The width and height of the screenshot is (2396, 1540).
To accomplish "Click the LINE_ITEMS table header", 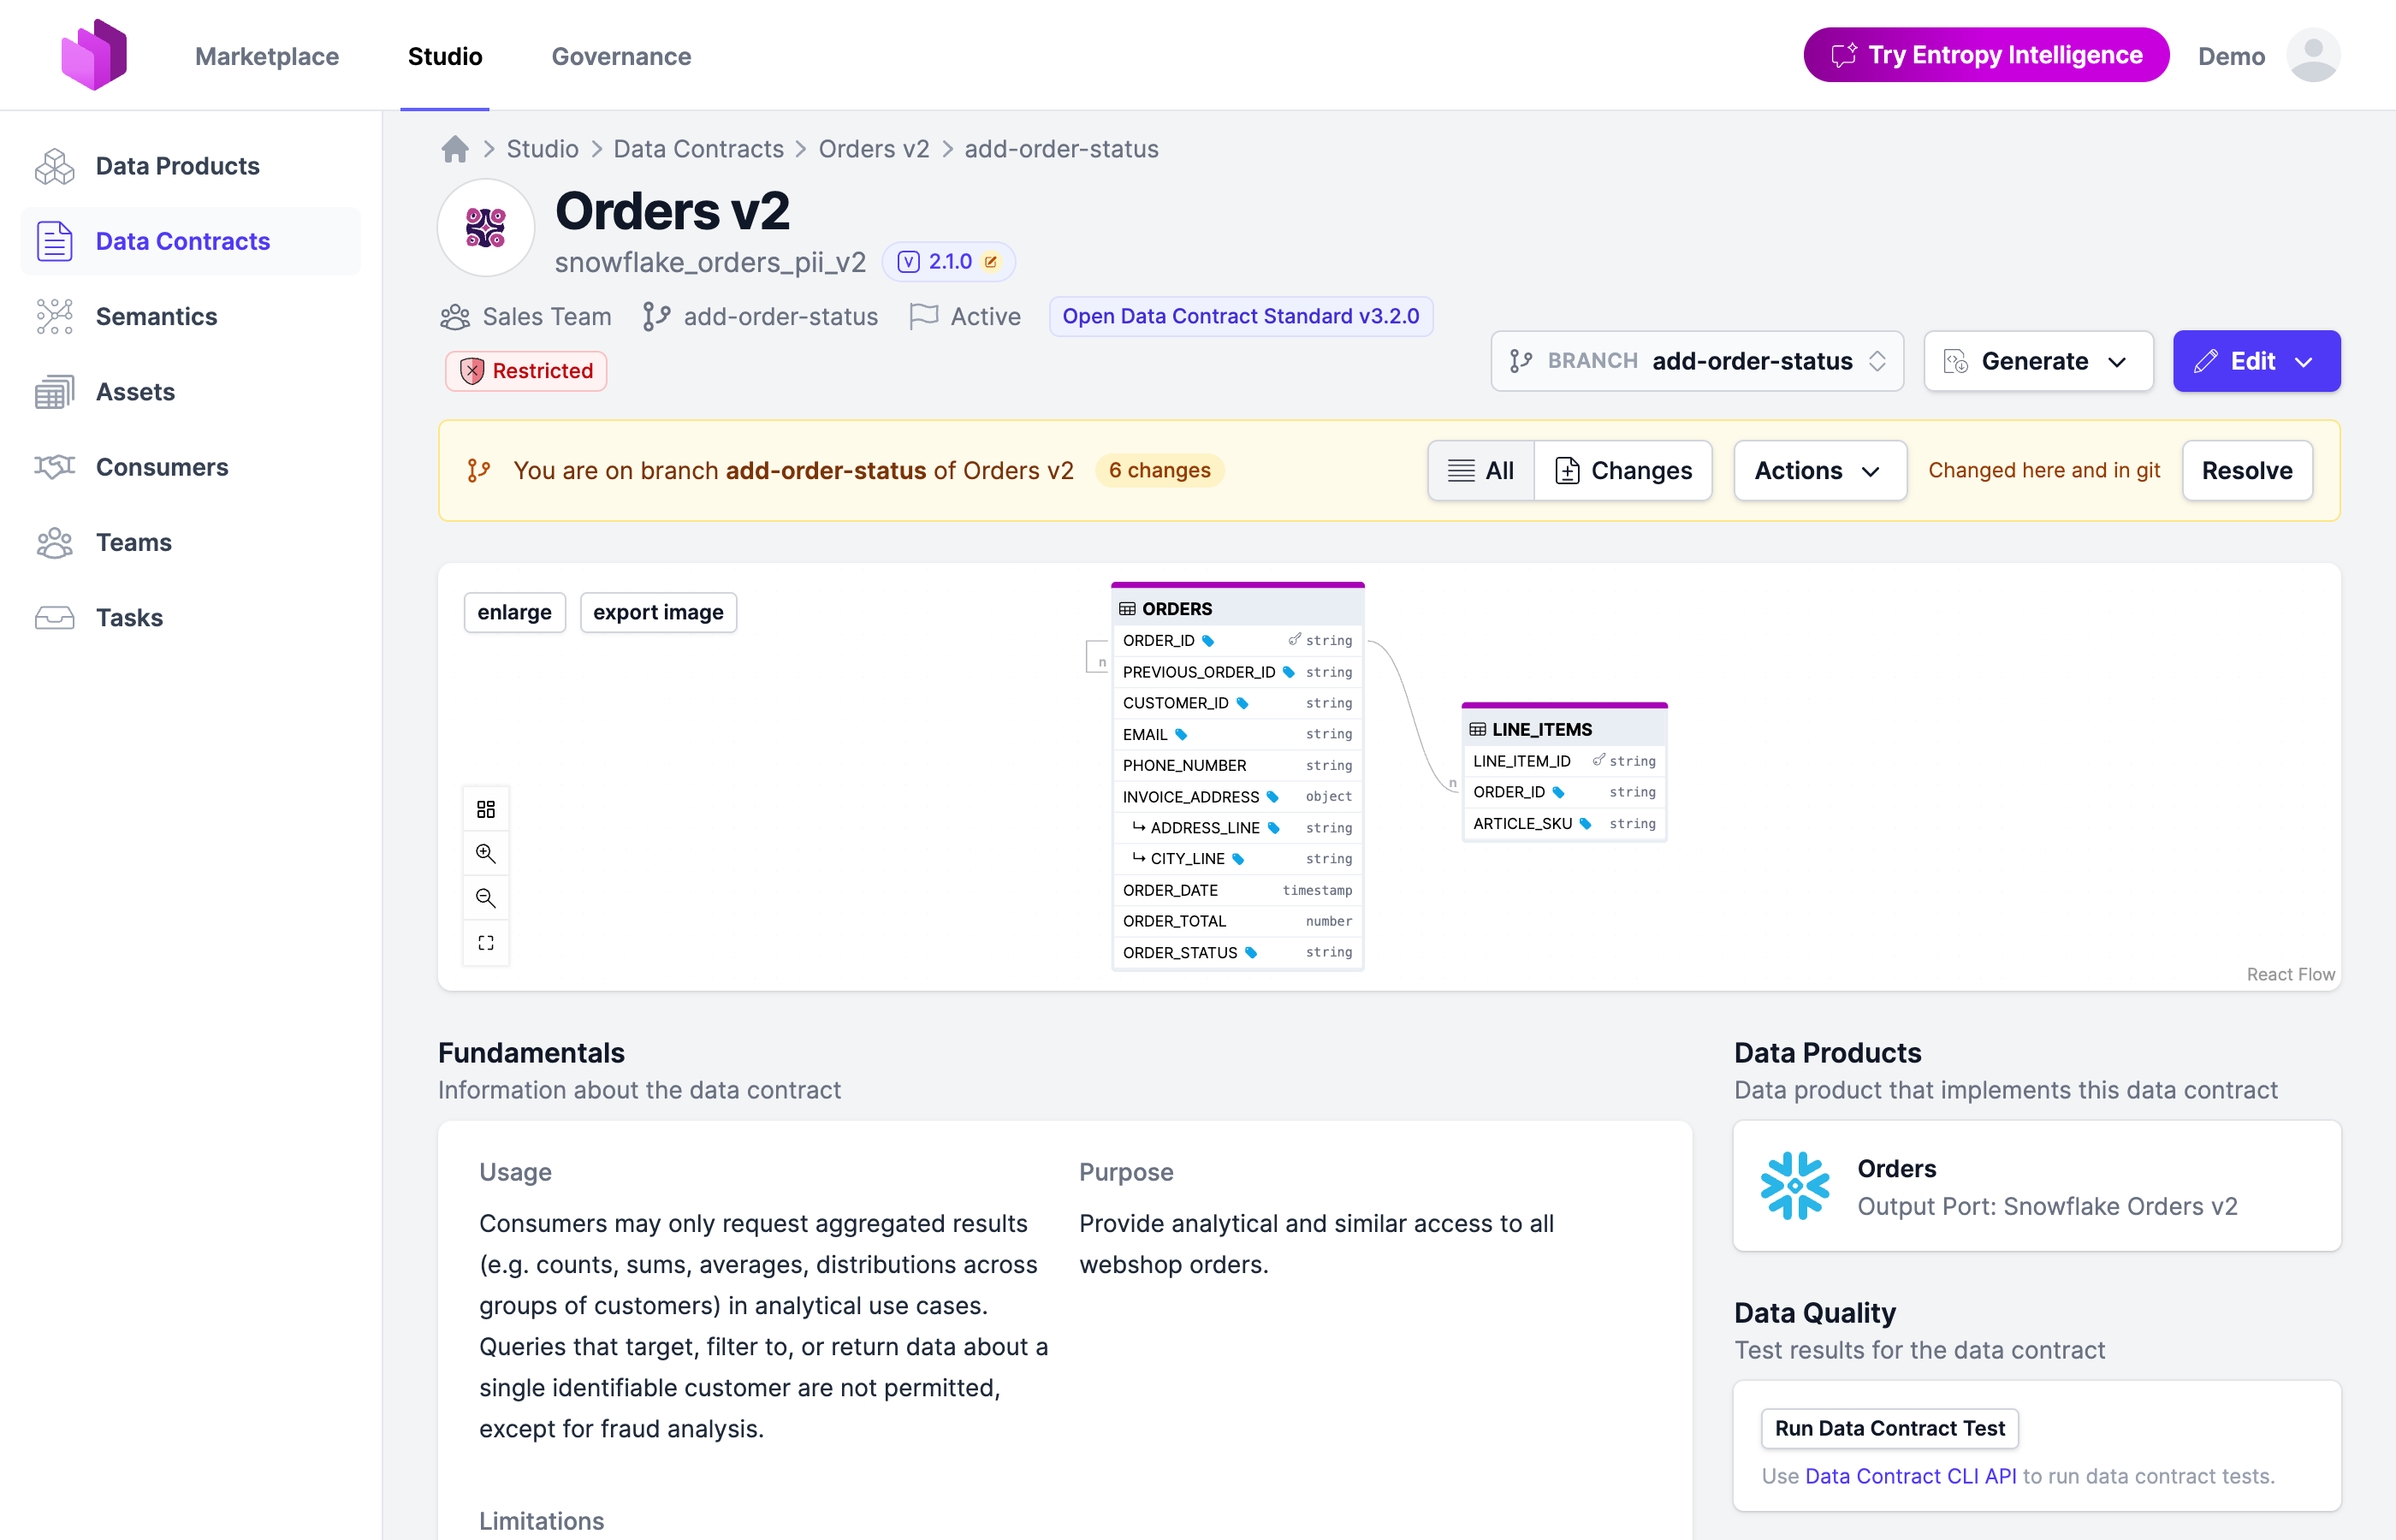I will [1564, 730].
